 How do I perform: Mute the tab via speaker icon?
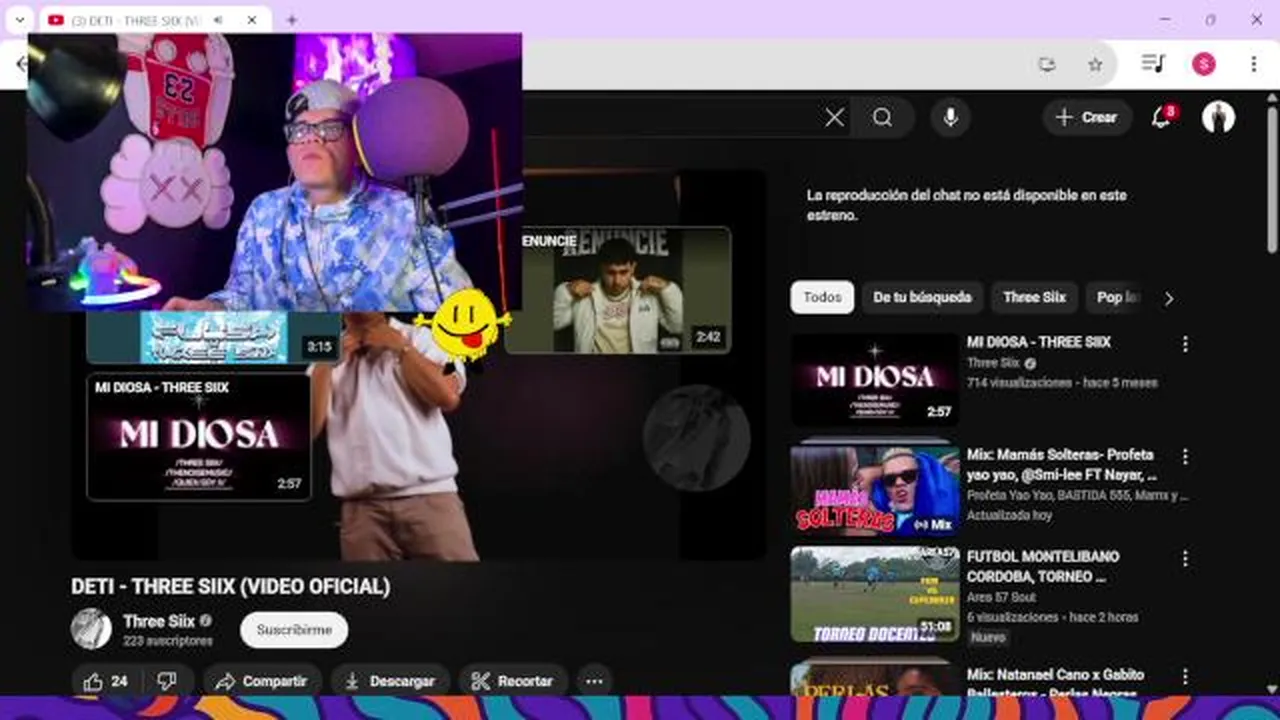tap(219, 20)
